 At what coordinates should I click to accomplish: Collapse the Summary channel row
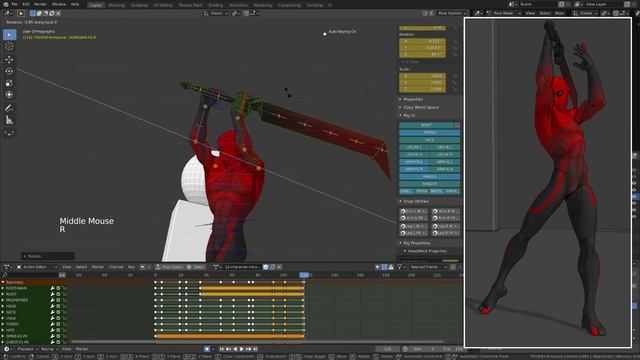click(3, 282)
